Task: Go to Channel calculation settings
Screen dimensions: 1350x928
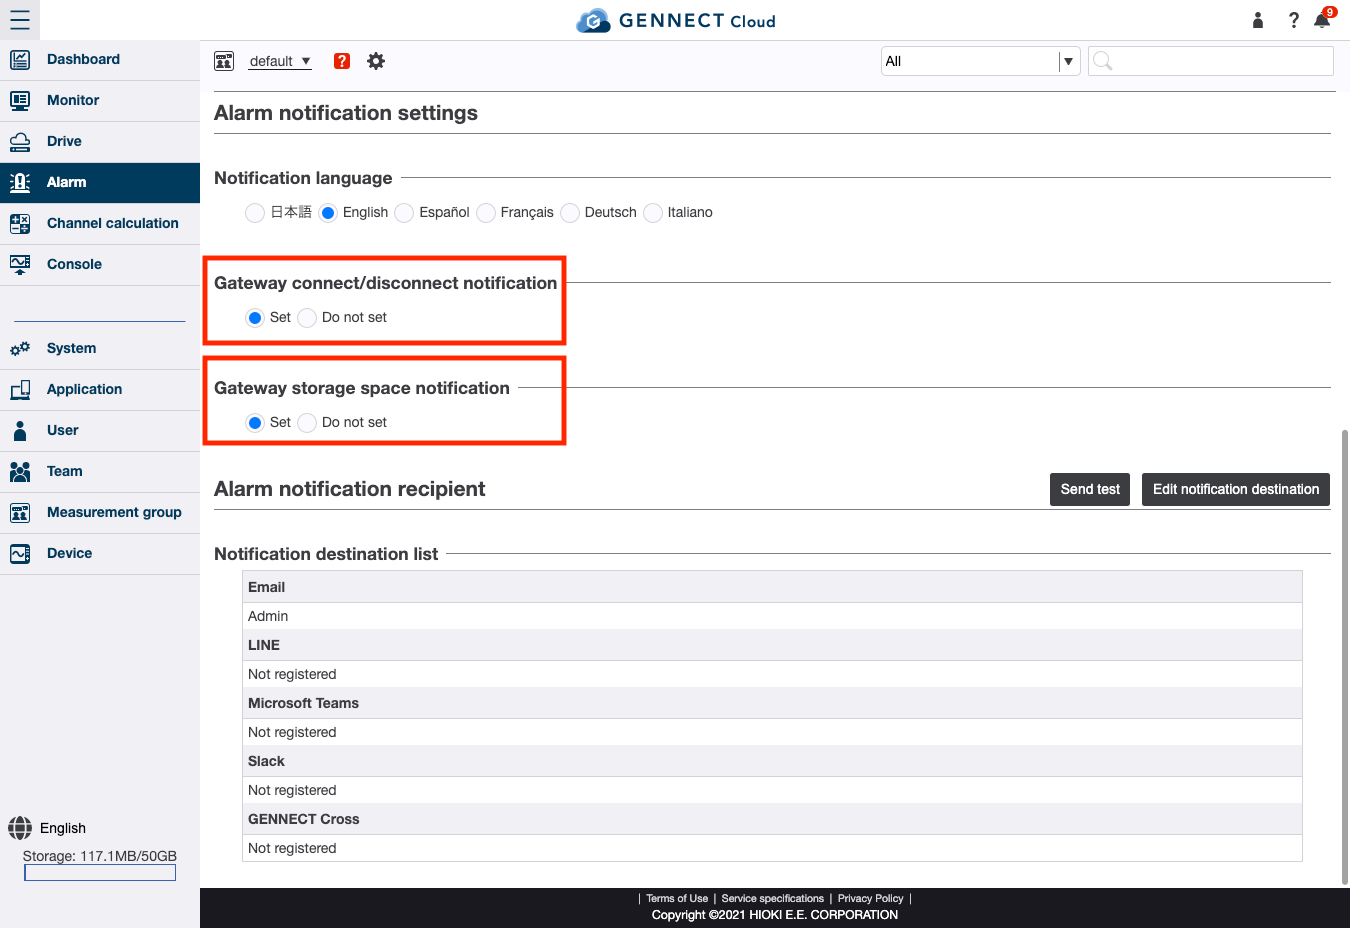Action: click(x=112, y=223)
